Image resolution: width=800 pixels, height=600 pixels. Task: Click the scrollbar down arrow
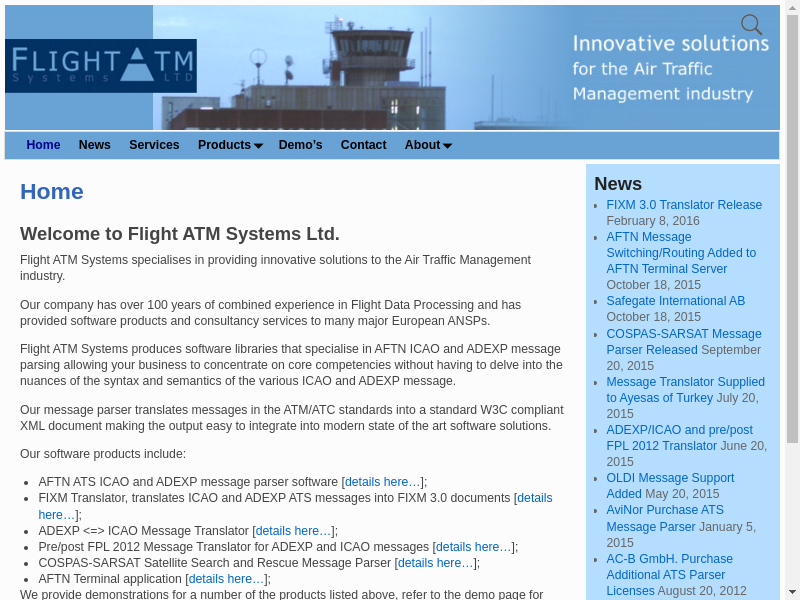(792, 591)
